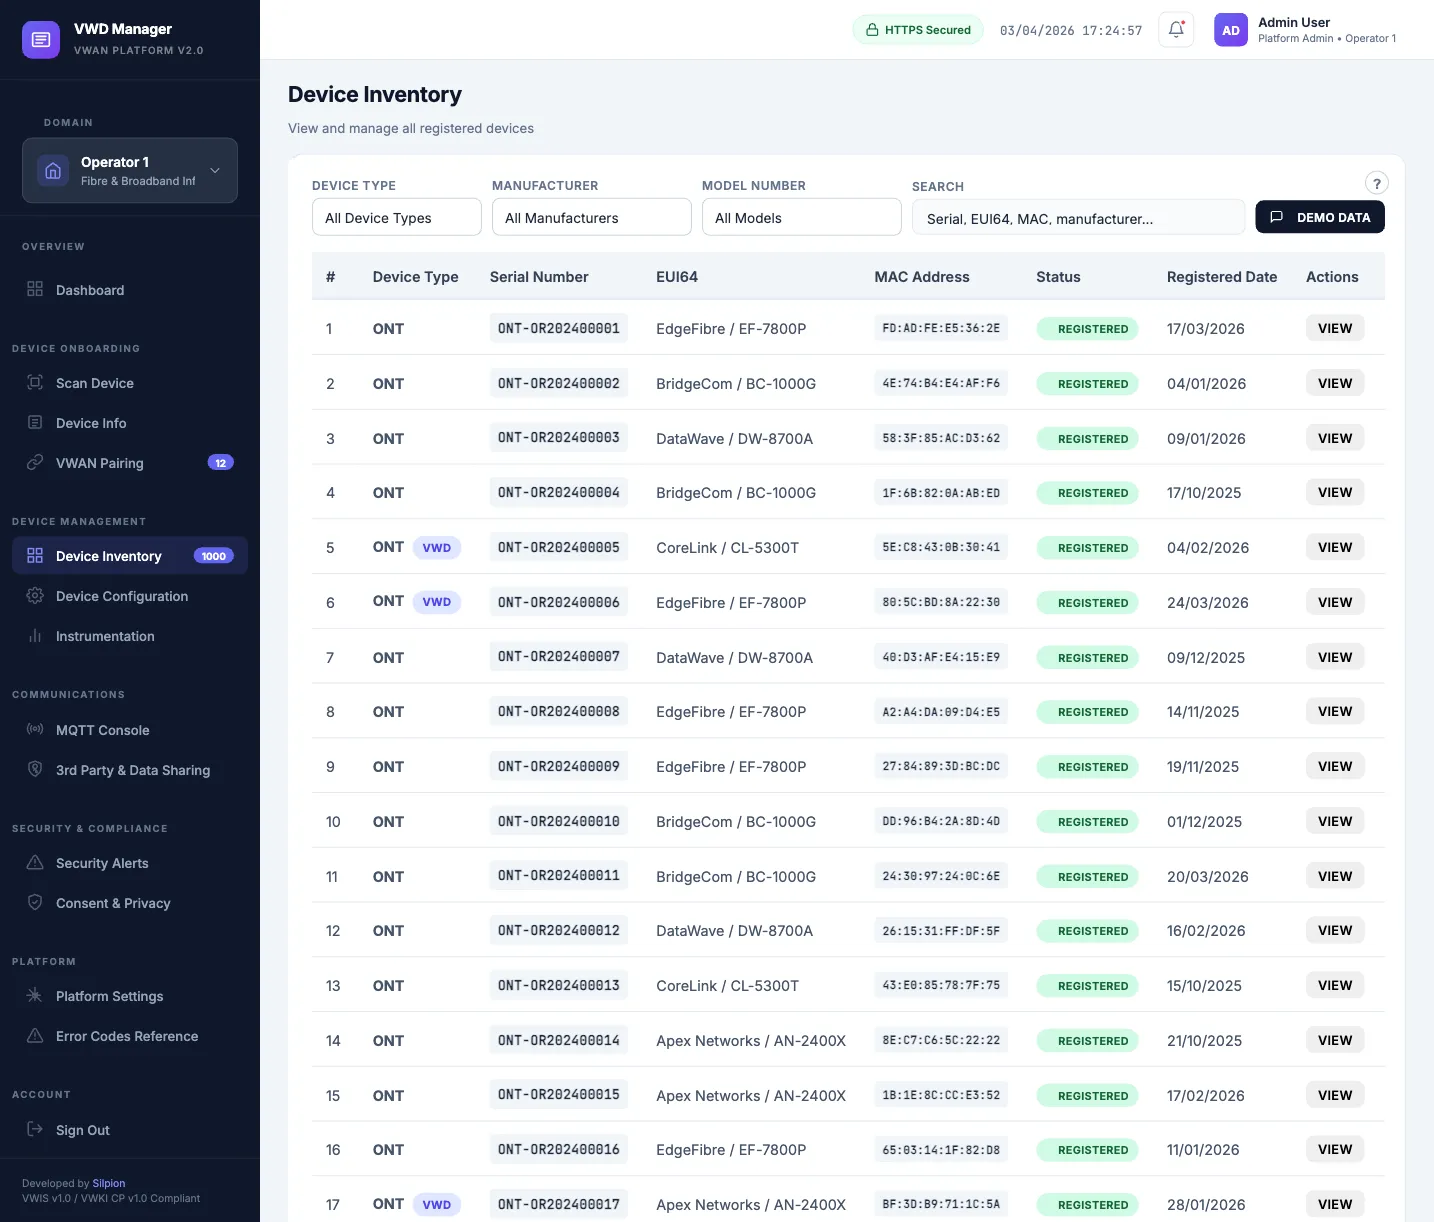The image size is (1434, 1222).
Task: Click the VWD Manager logo icon
Action: [41, 40]
